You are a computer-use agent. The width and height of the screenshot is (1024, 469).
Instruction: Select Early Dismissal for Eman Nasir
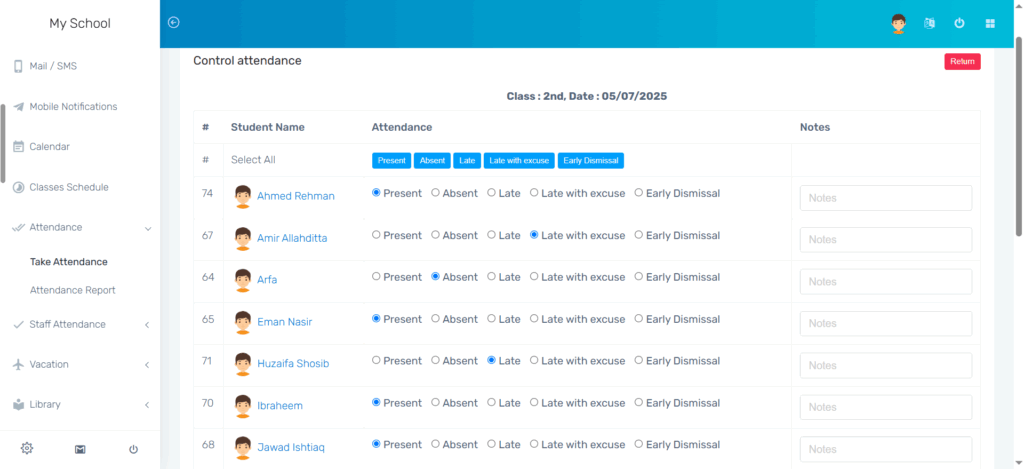[639, 319]
